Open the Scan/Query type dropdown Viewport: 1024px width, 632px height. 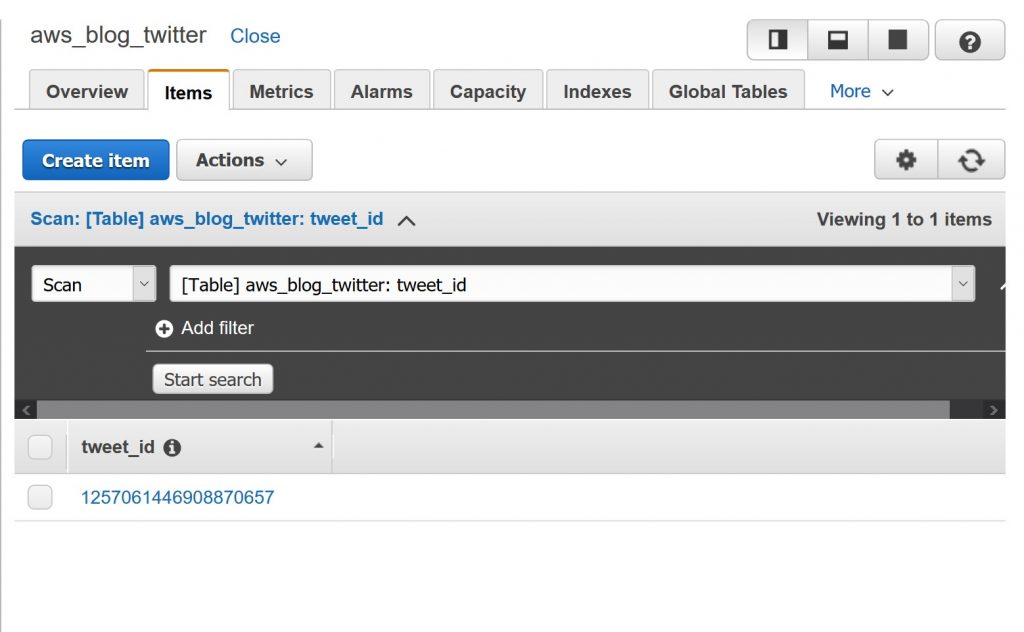click(93, 284)
